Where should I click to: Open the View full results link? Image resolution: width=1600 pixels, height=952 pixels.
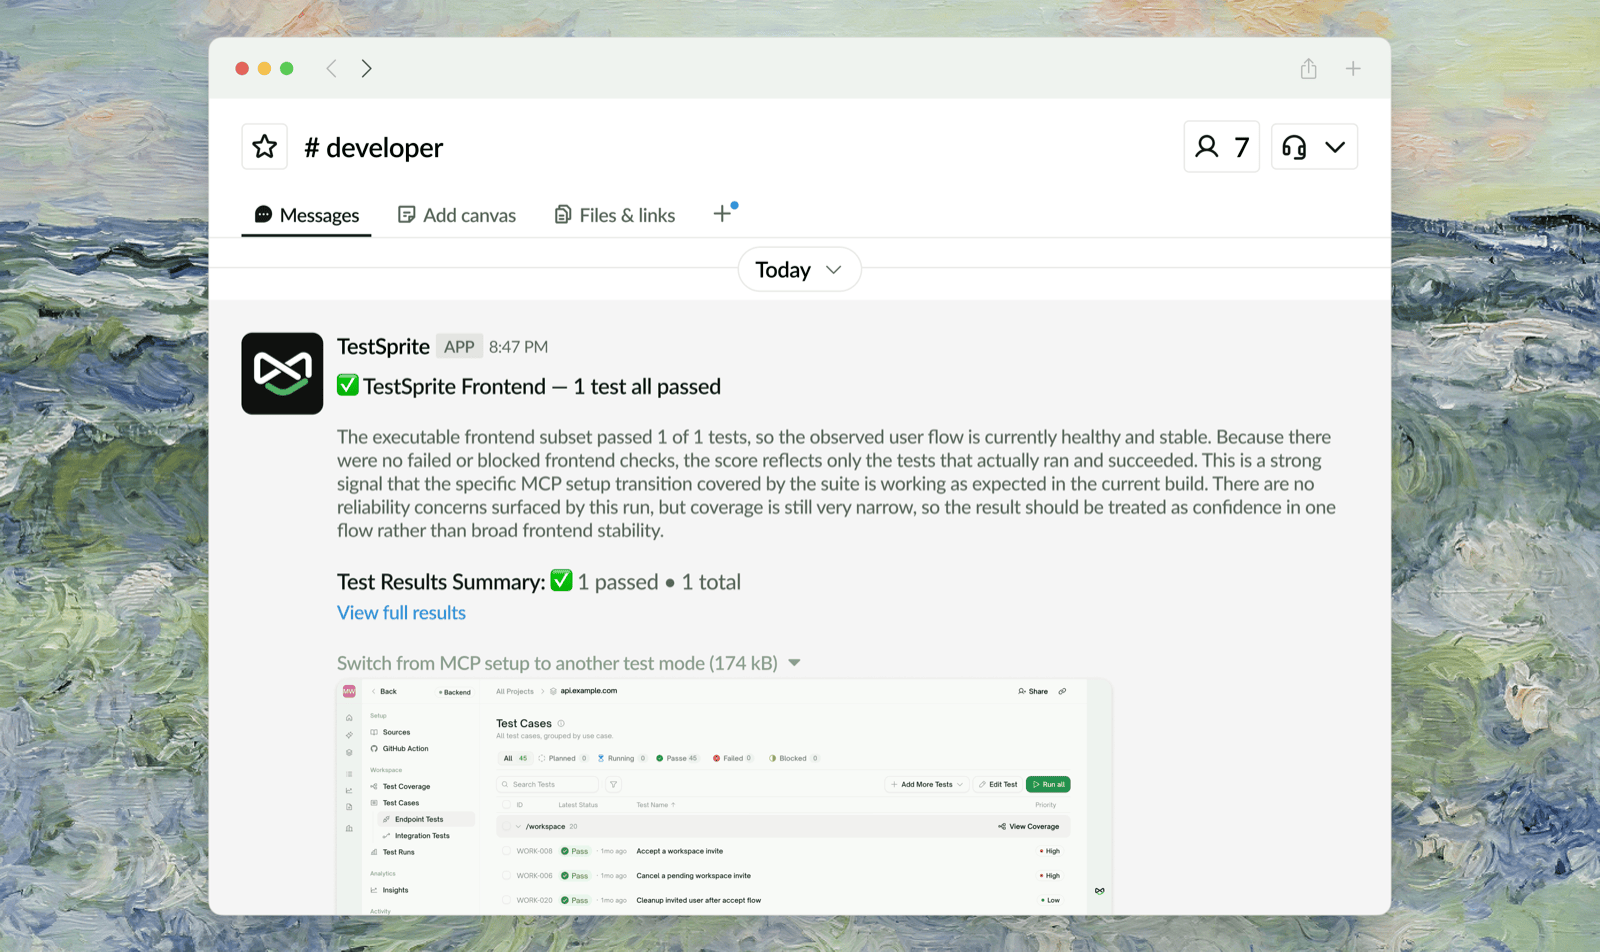click(x=401, y=613)
